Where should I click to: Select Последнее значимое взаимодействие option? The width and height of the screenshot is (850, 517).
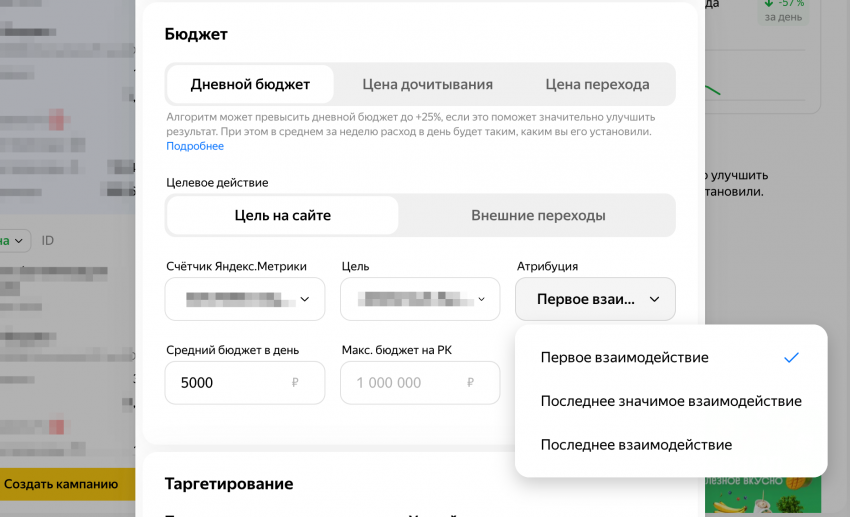[670, 401]
